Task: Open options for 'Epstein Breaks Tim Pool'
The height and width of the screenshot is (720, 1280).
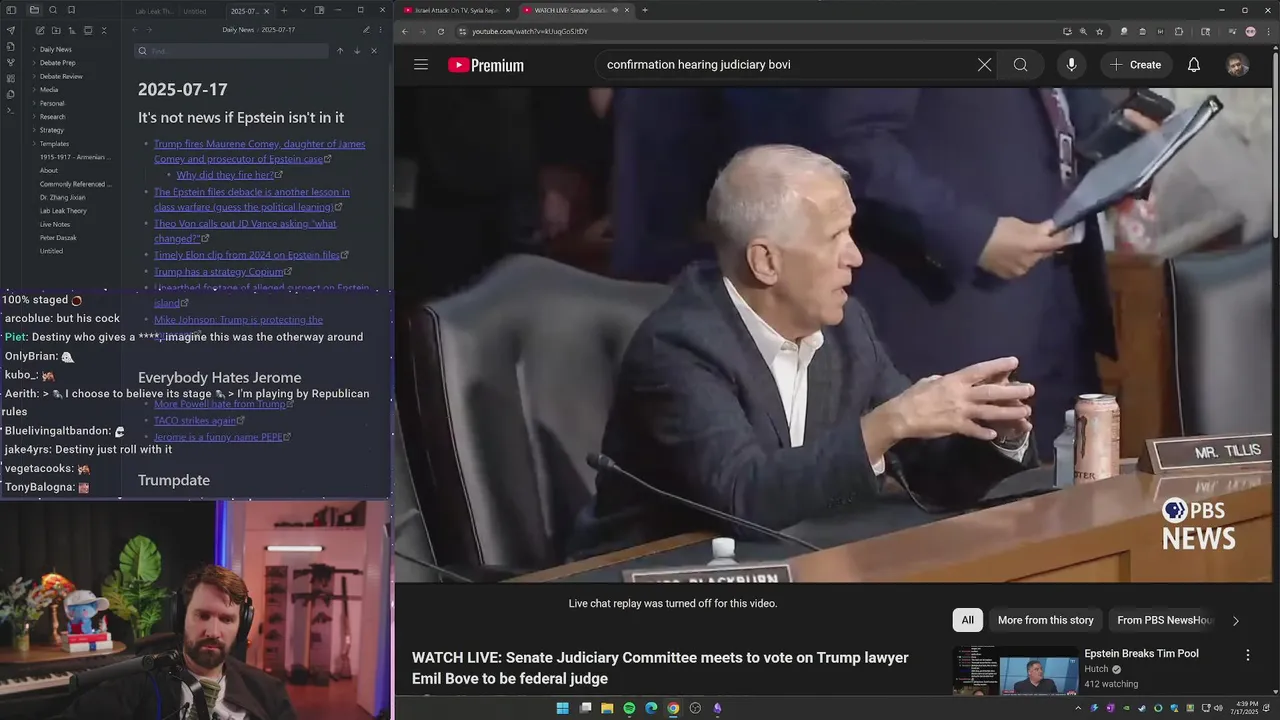Action: [1247, 655]
